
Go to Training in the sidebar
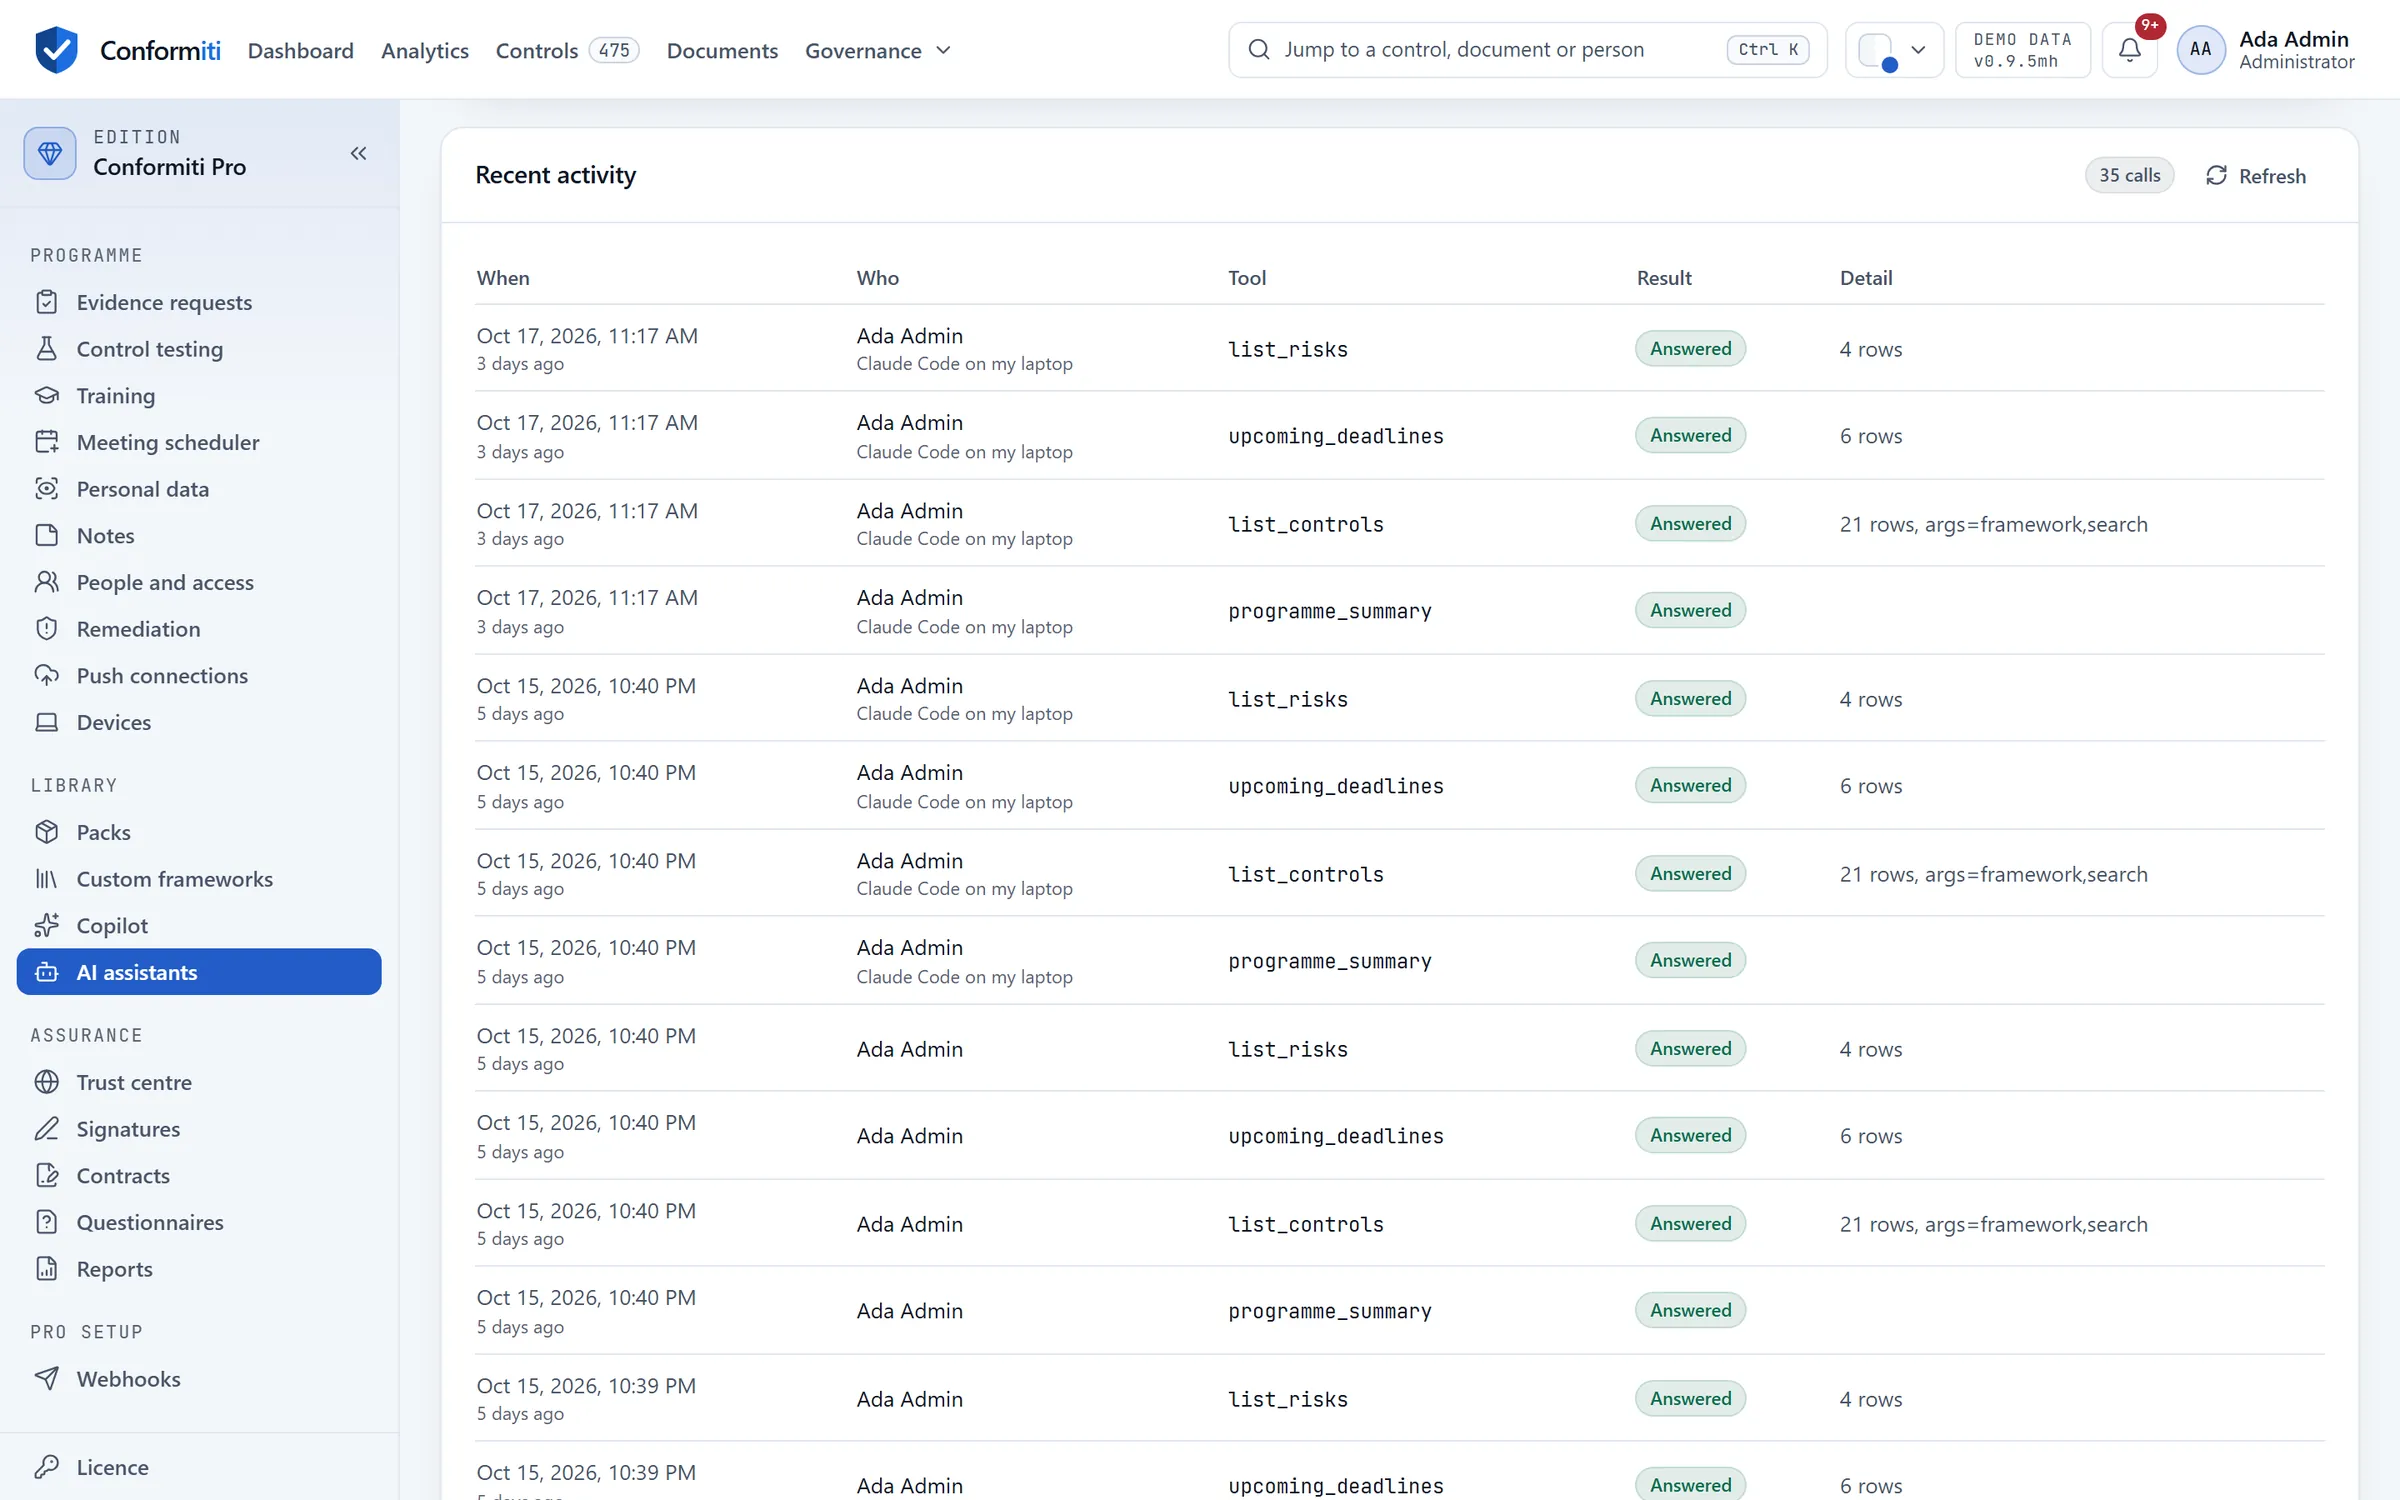(x=199, y=395)
